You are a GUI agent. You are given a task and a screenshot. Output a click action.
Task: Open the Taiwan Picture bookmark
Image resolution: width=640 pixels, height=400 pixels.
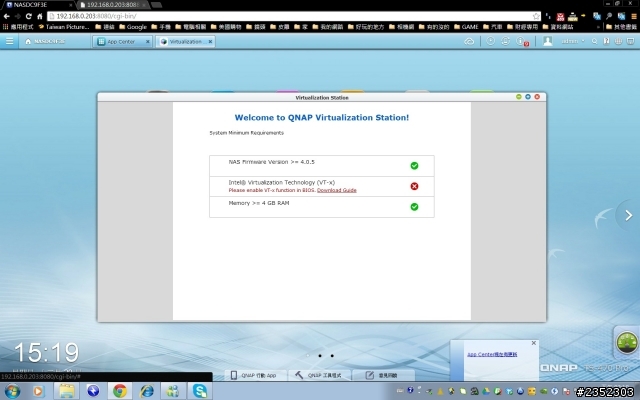click(64, 27)
